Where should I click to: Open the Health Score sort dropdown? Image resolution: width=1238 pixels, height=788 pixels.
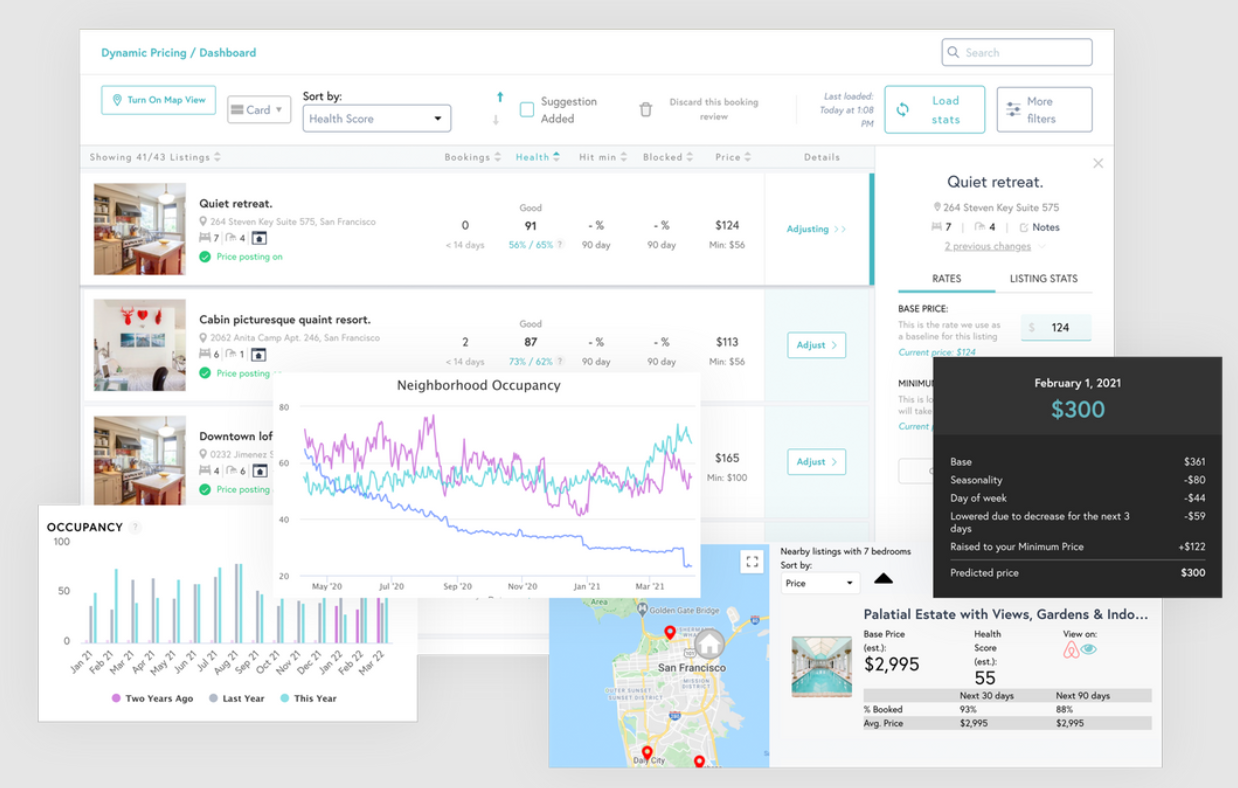(377, 119)
